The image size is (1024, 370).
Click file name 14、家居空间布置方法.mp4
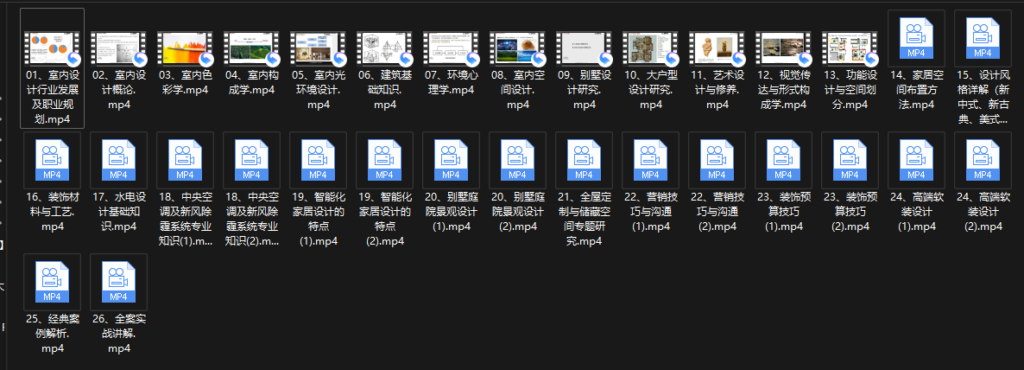tap(916, 89)
